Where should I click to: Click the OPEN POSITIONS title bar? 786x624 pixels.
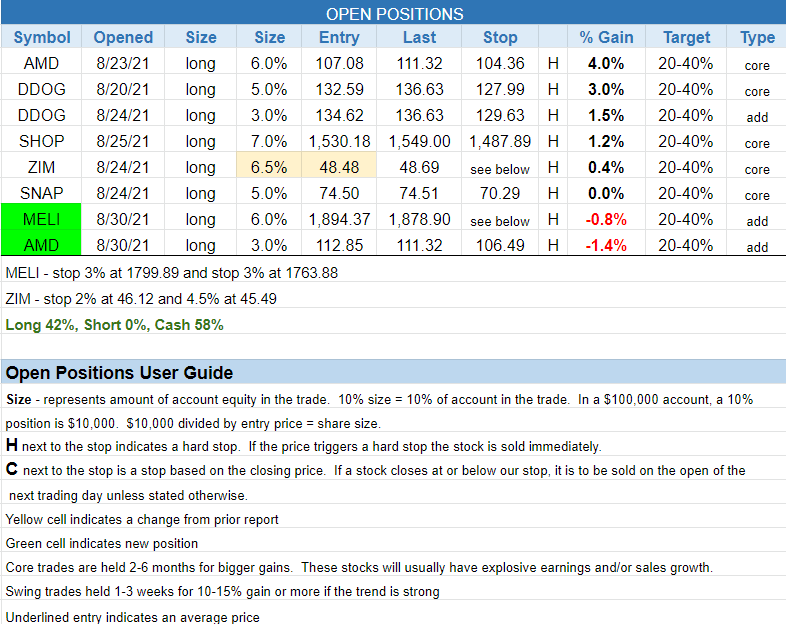395,14
